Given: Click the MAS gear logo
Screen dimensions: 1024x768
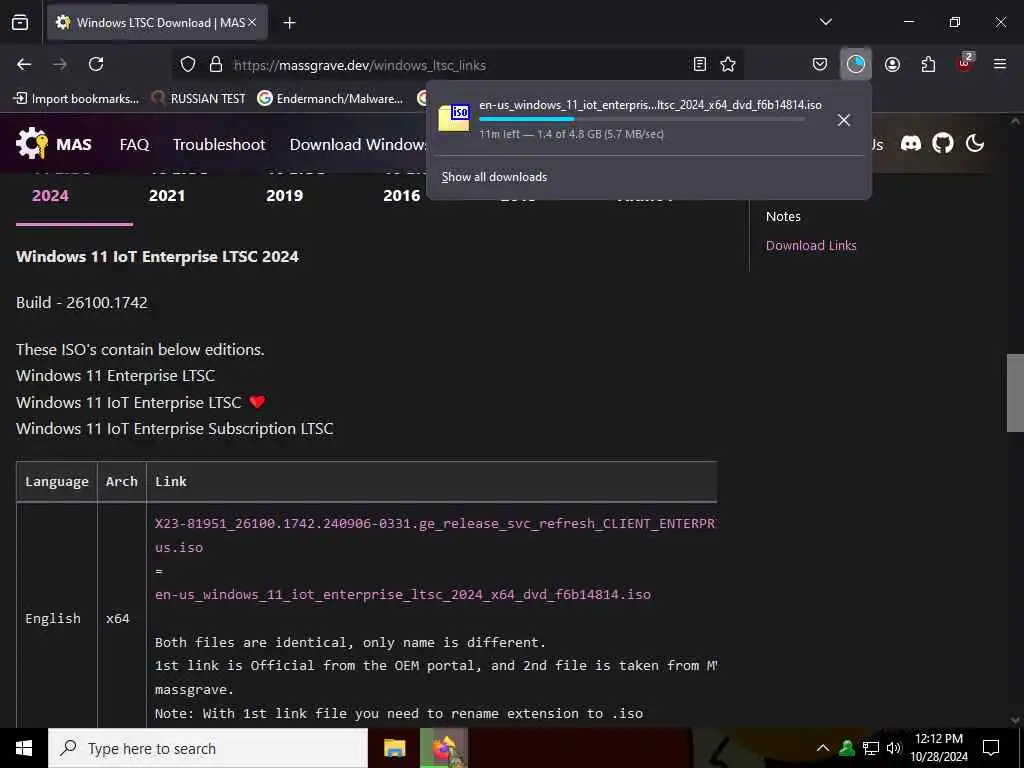Looking at the screenshot, I should point(31,144).
